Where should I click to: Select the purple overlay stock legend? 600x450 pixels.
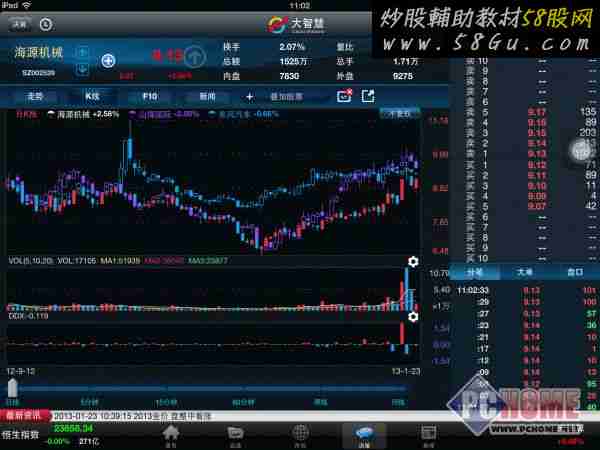[x=164, y=114]
